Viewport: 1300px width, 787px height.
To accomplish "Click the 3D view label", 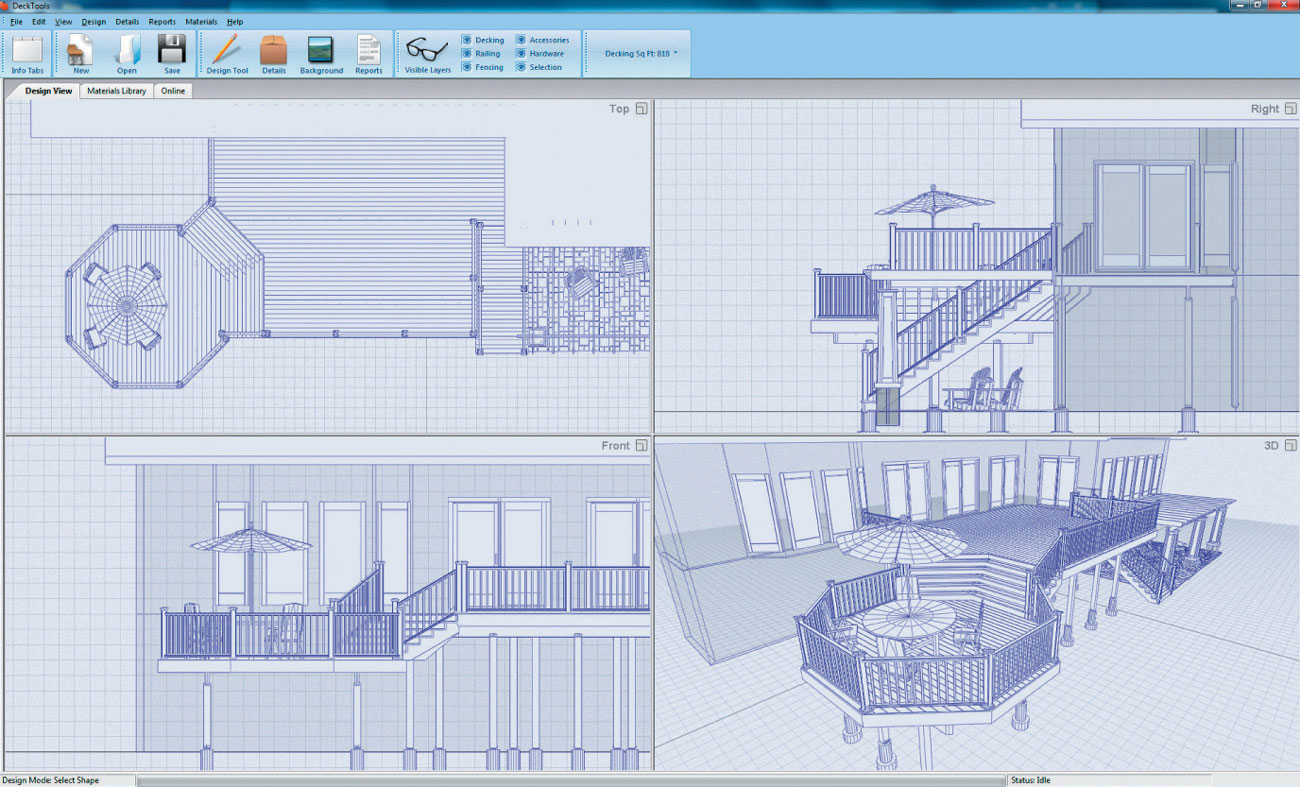I will point(1272,445).
